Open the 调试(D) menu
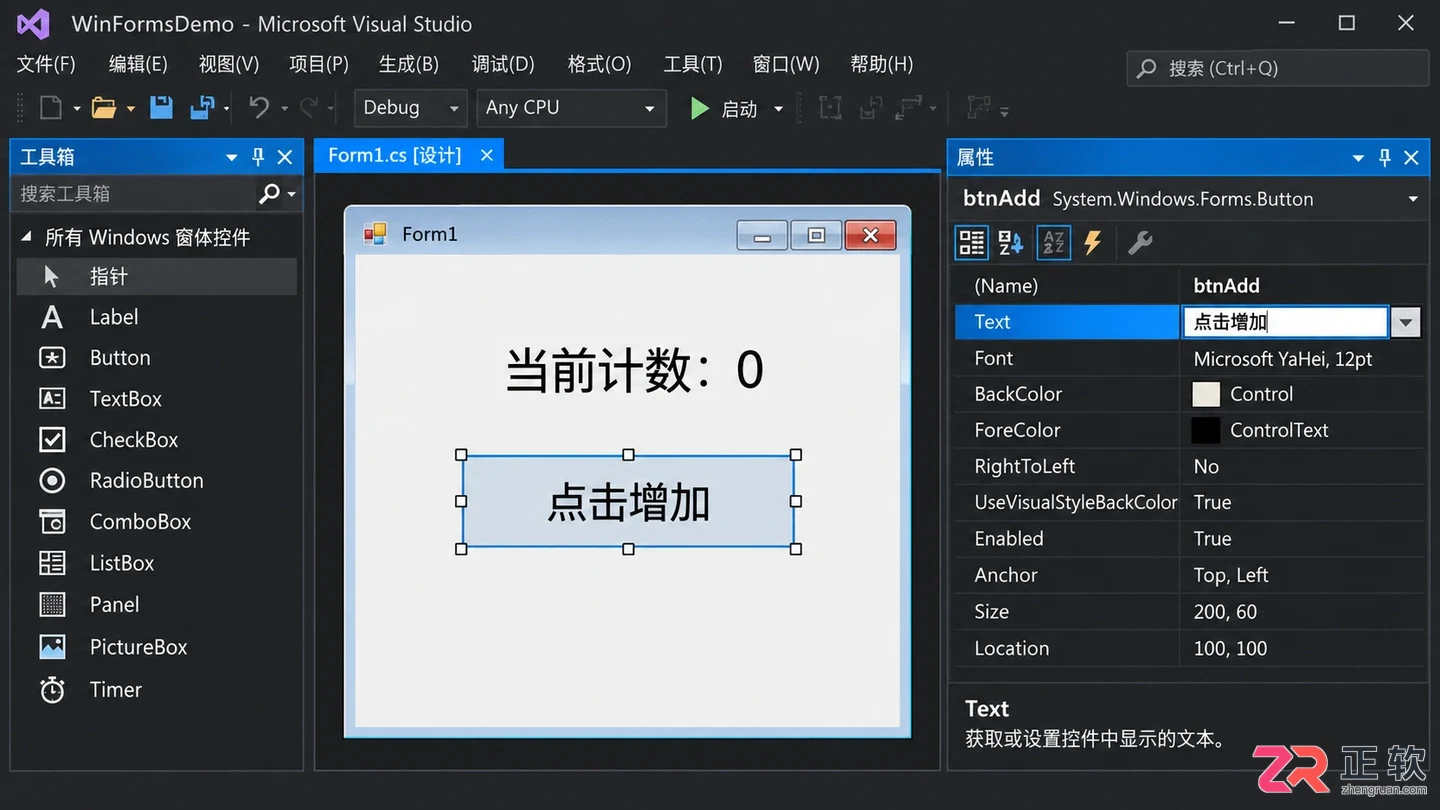 503,64
